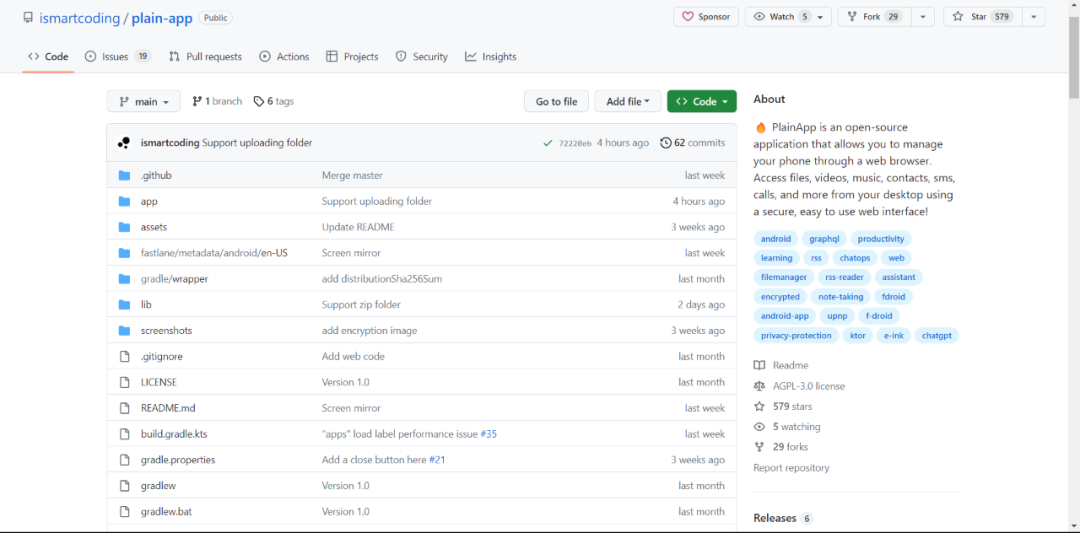The image size is (1080, 533).
Task: Click the fork icon beside 29 forks
Action: click(x=759, y=447)
